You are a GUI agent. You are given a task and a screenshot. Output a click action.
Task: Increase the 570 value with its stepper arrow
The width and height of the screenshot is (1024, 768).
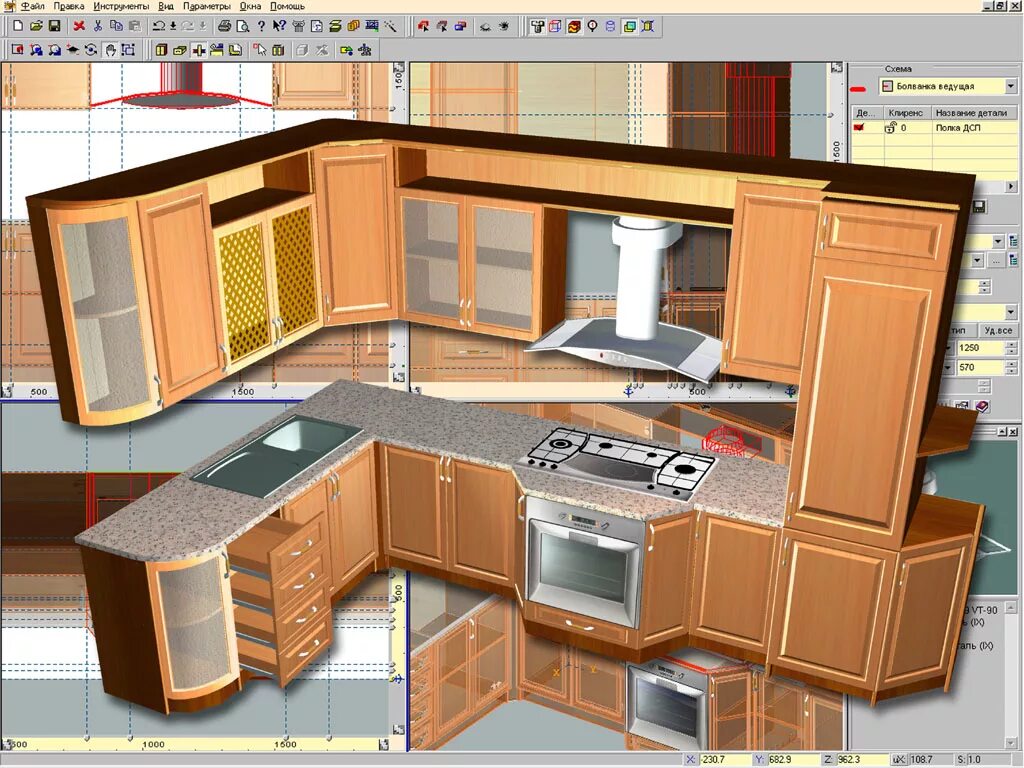pyautogui.click(x=1011, y=364)
